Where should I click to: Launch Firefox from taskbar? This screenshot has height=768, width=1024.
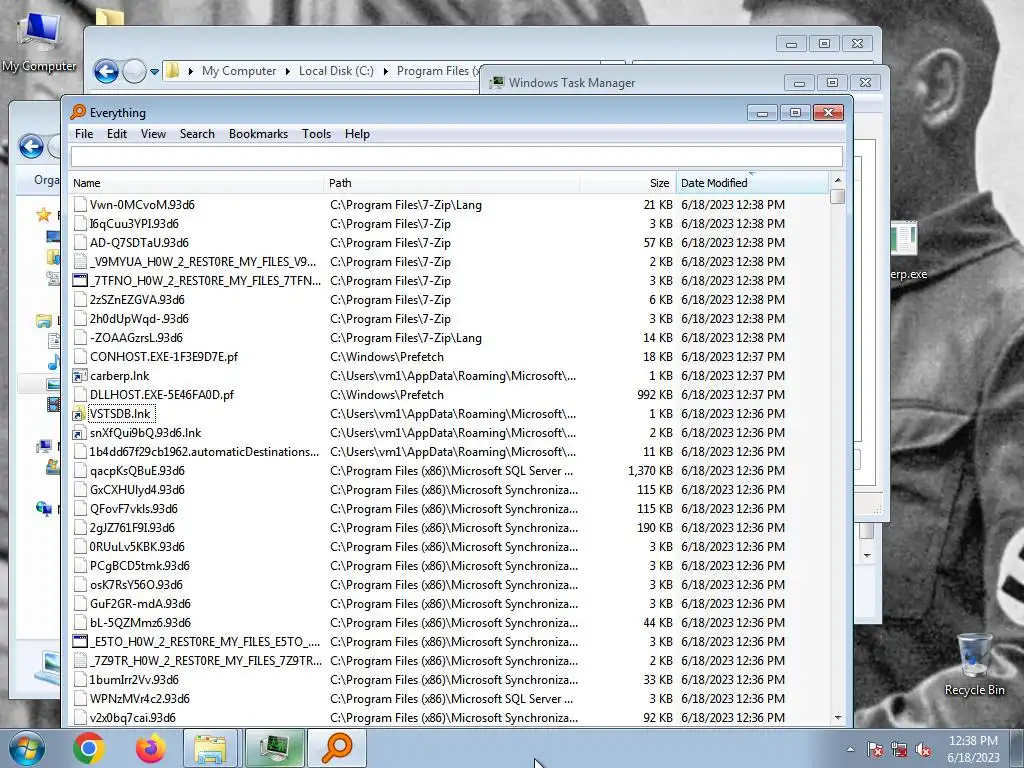tap(150, 748)
